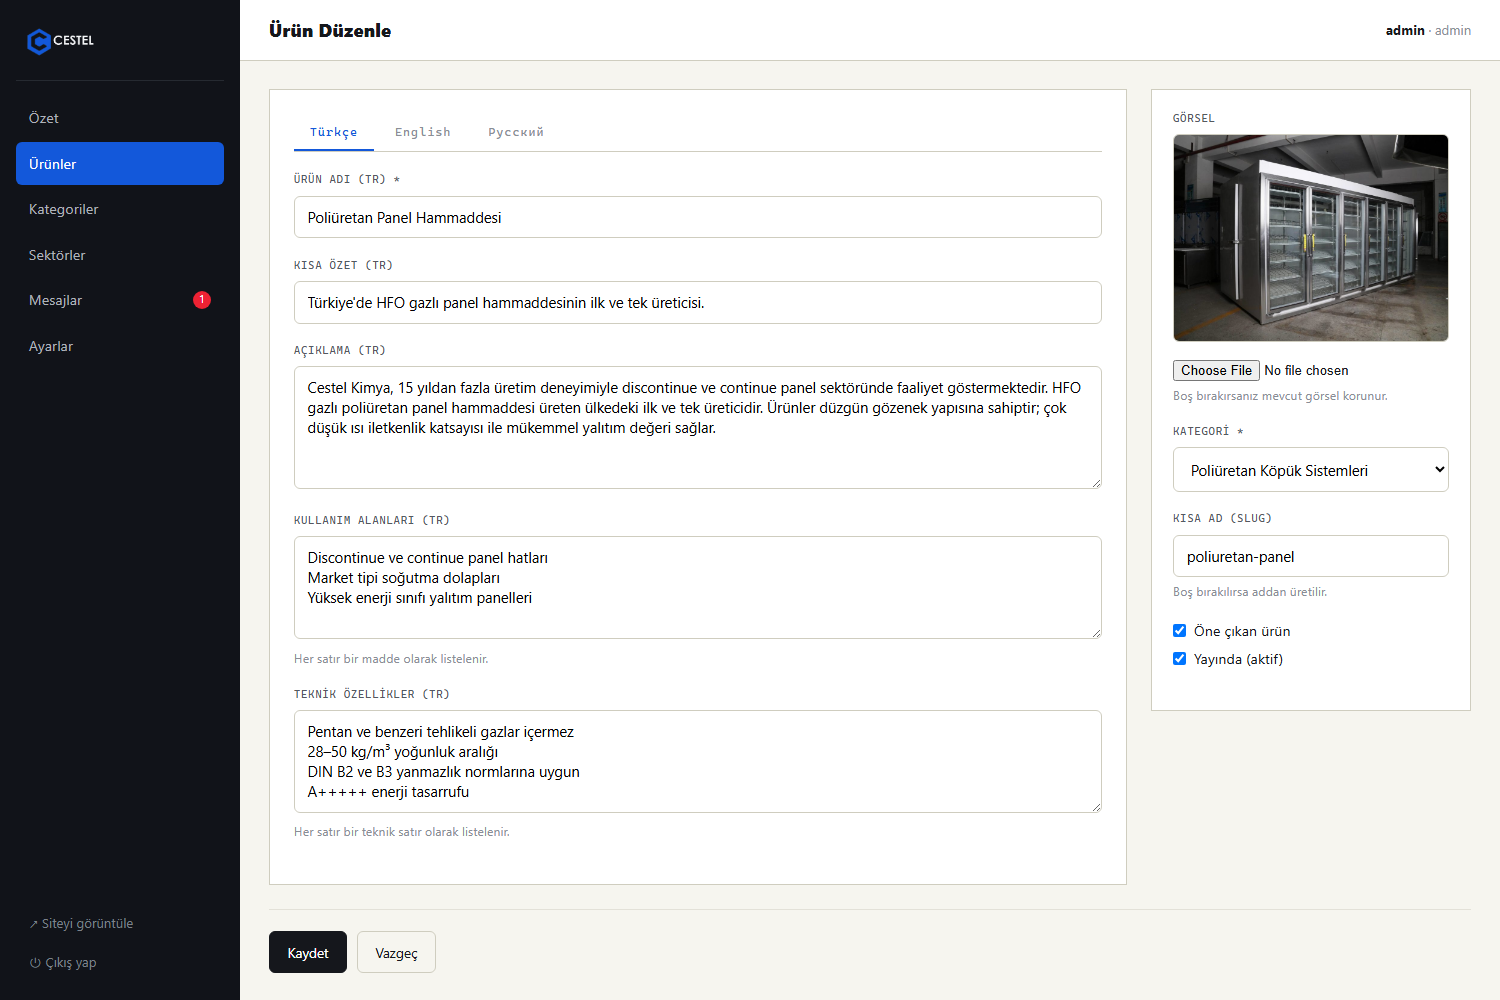Click the admin username in header
The image size is (1500, 1000).
[1405, 31]
